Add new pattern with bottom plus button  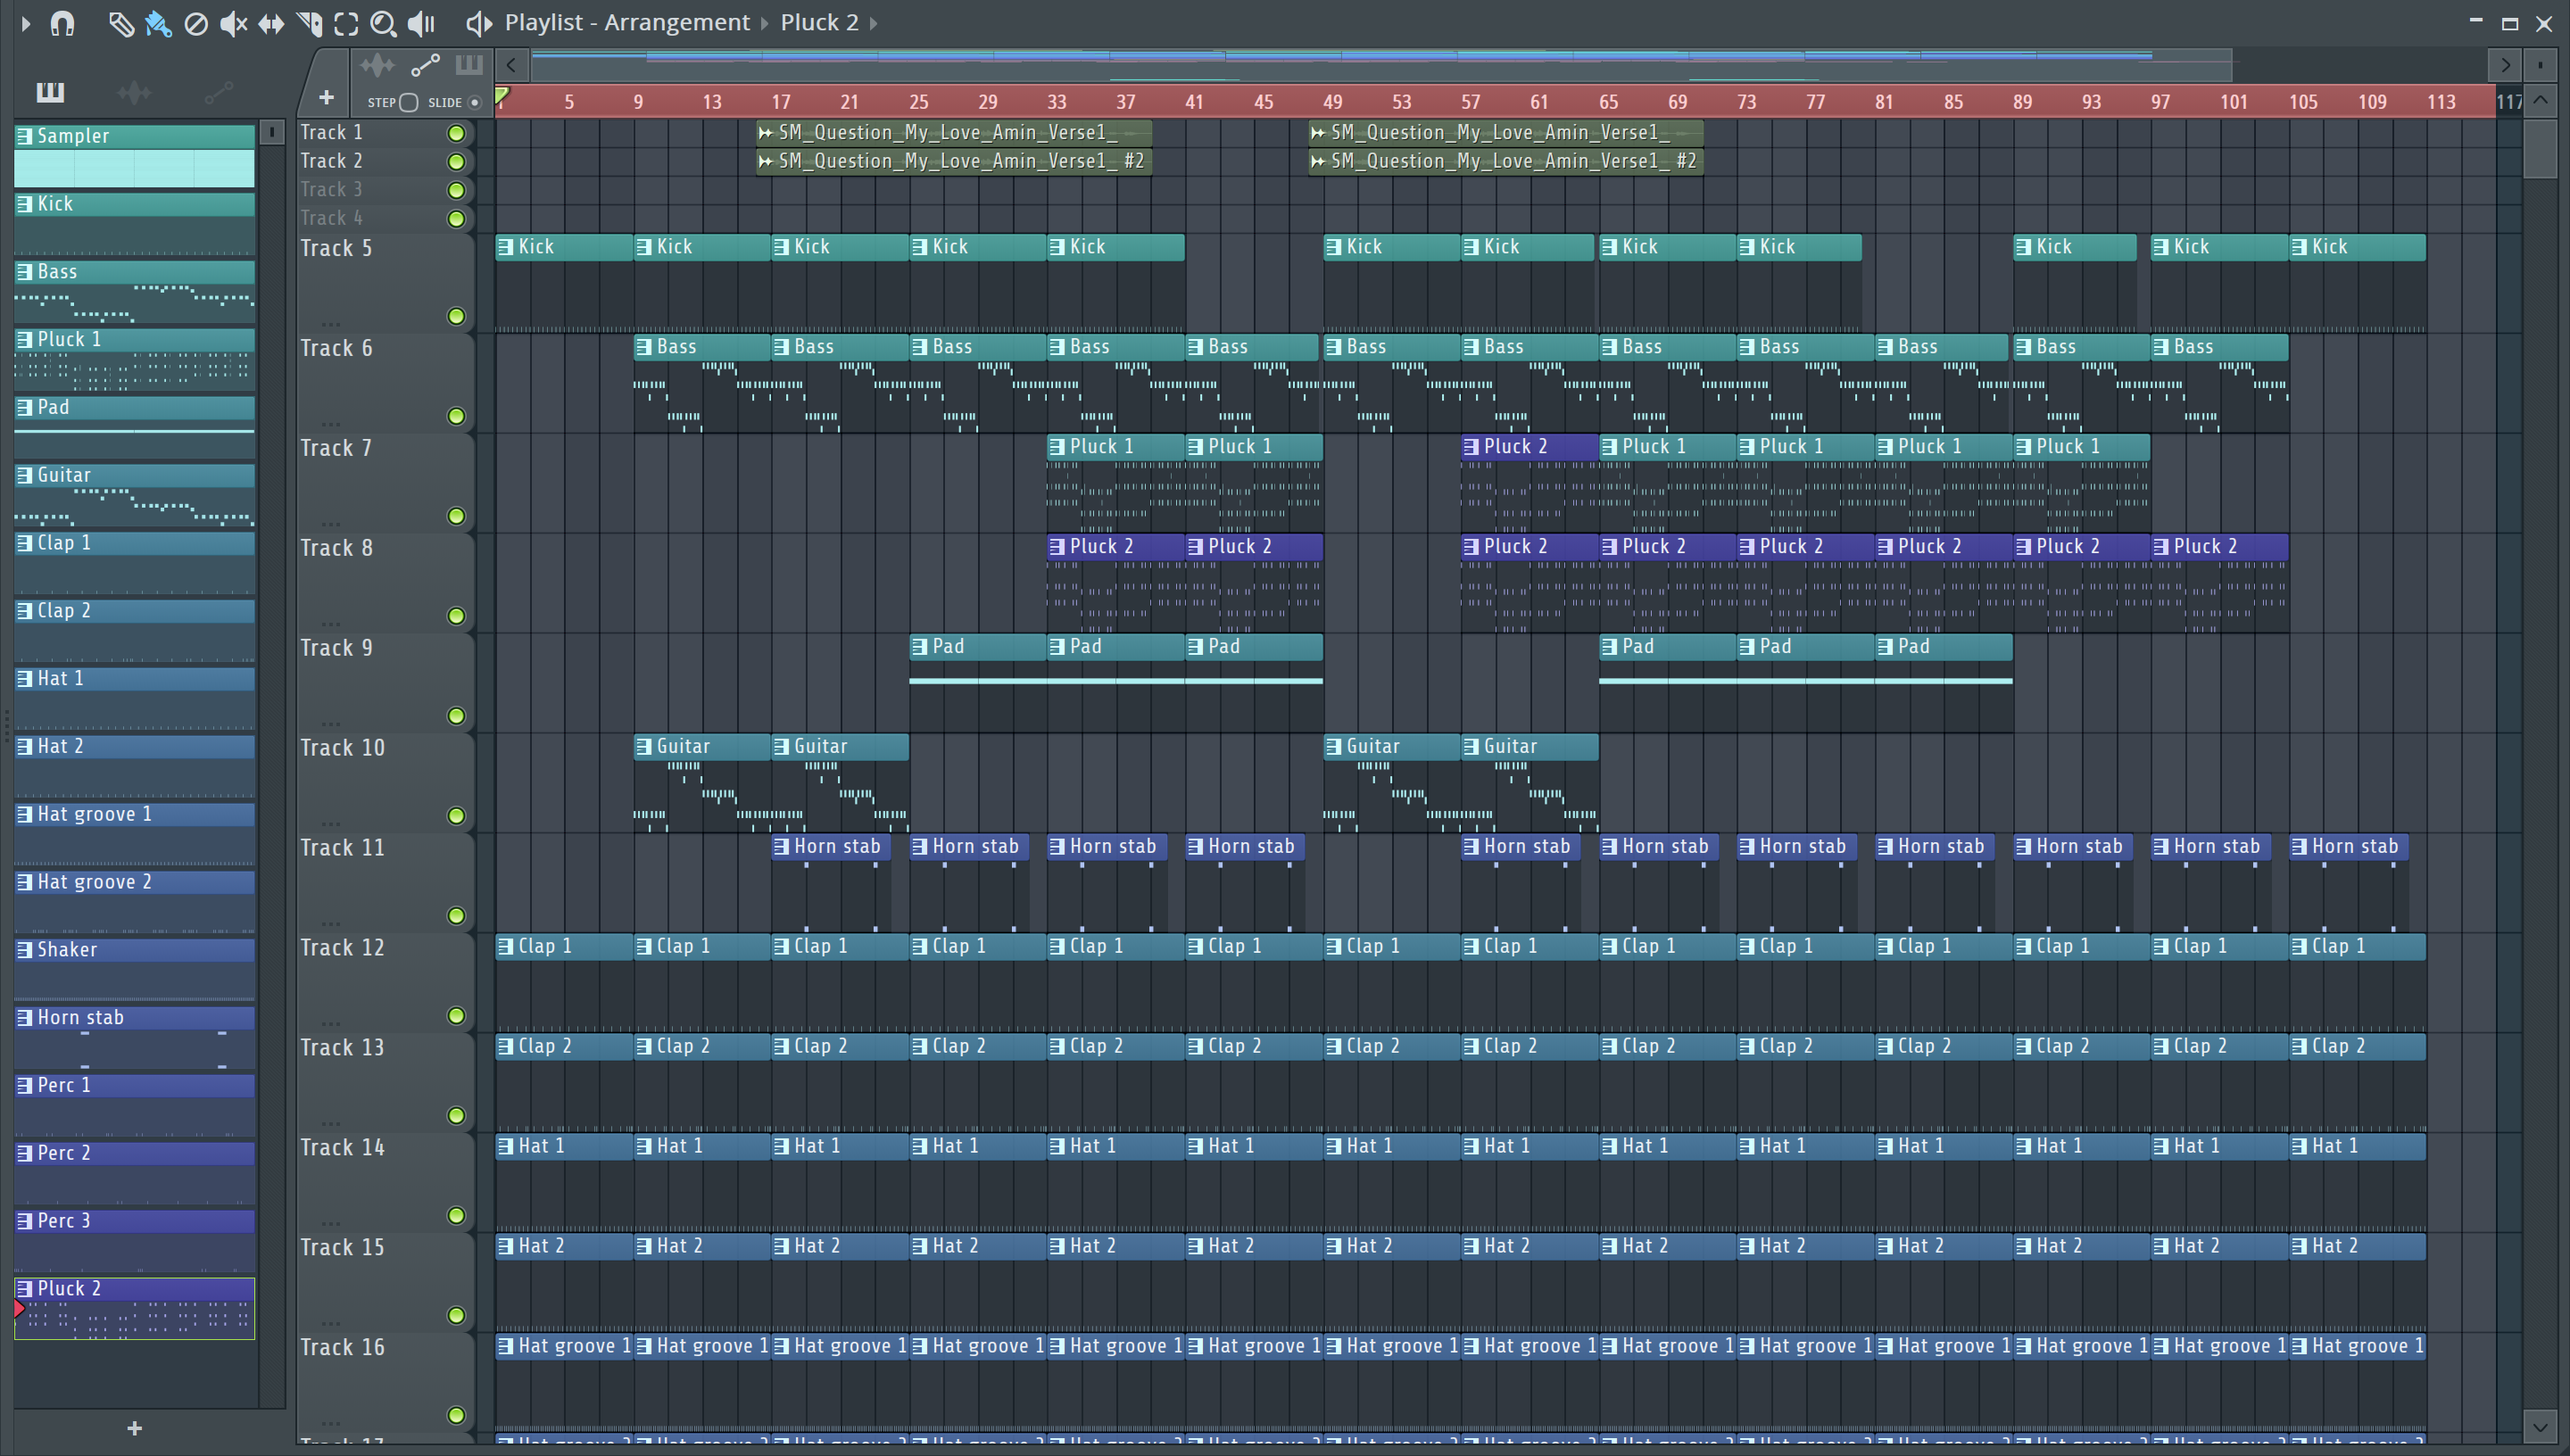tap(135, 1428)
